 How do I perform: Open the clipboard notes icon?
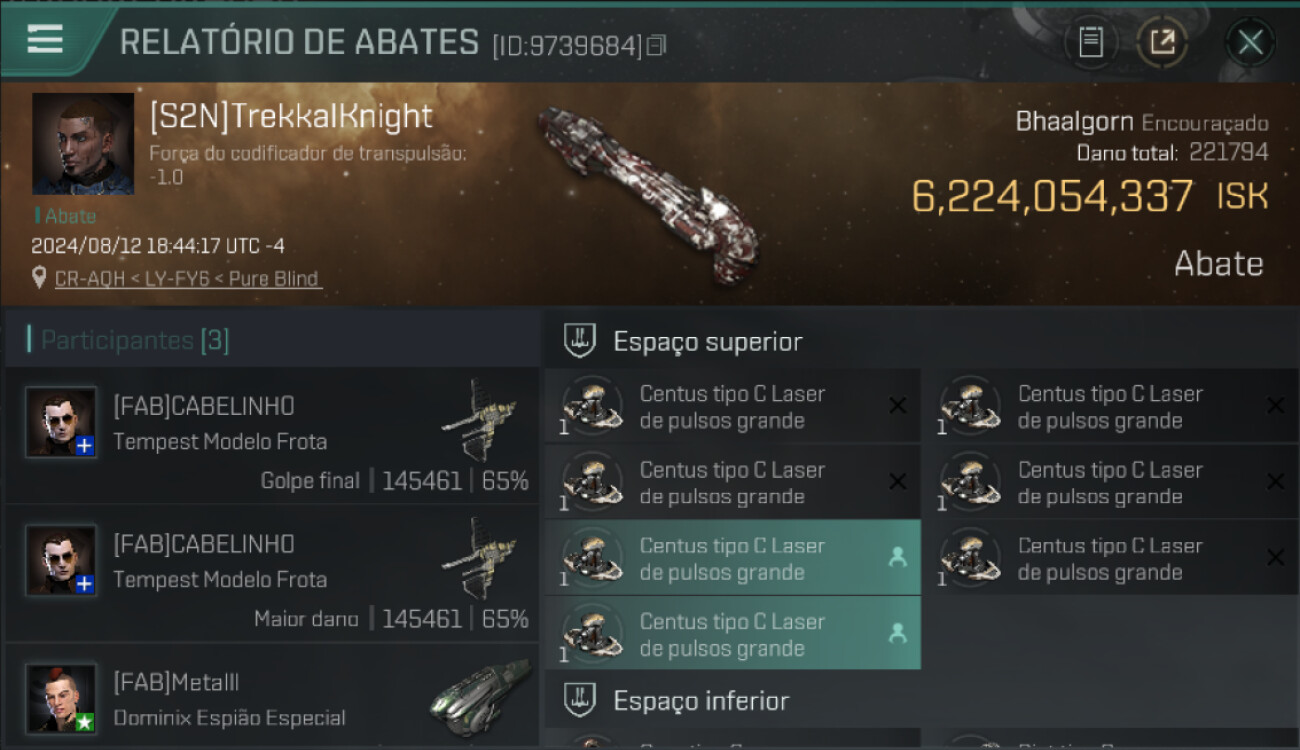coord(1091,42)
